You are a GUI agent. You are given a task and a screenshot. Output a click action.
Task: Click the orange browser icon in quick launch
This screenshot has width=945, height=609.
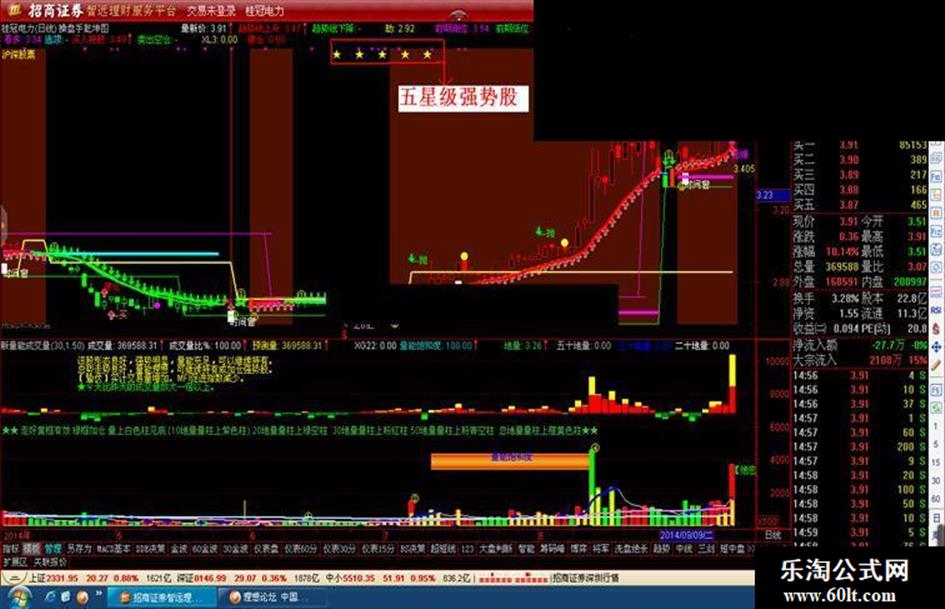tap(82, 597)
